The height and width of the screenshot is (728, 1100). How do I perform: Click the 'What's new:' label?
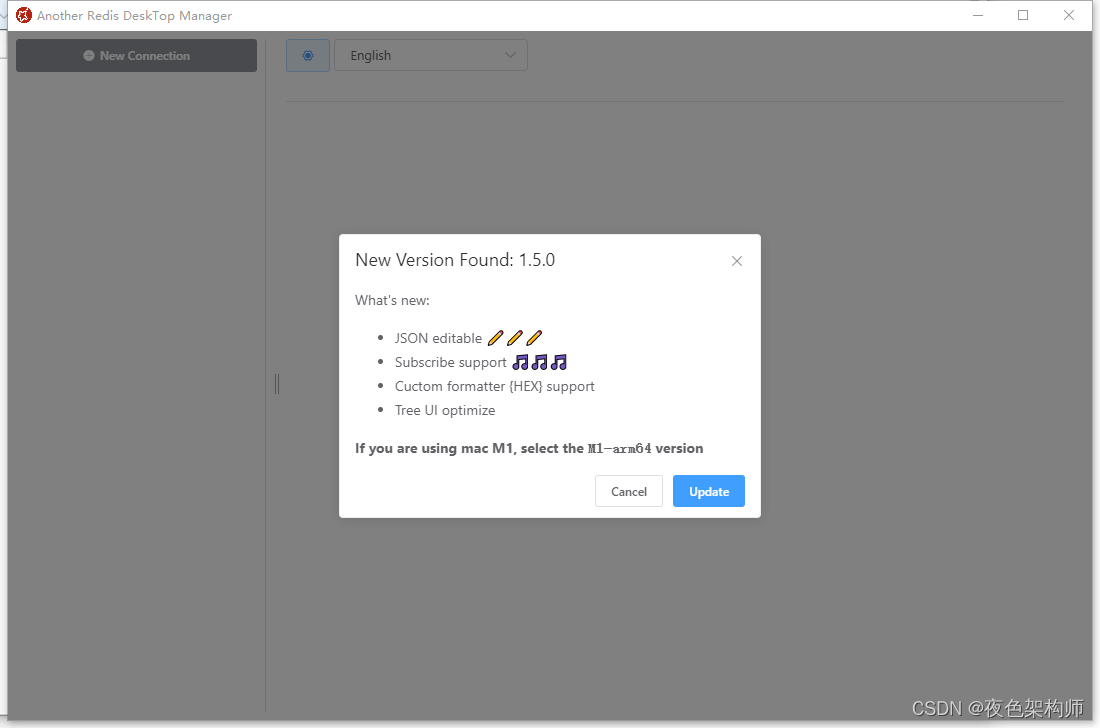coord(392,300)
